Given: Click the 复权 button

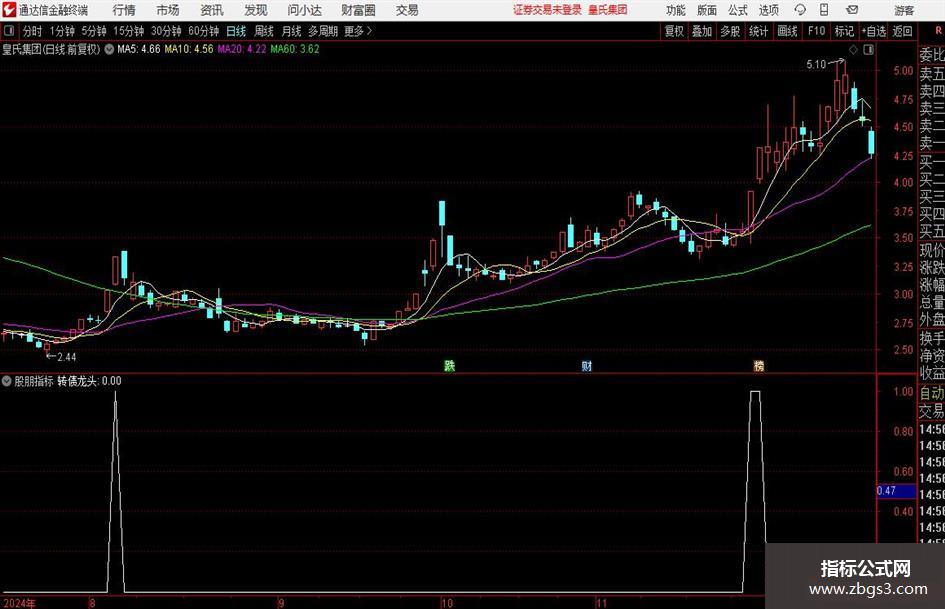Looking at the screenshot, I should tap(674, 31).
